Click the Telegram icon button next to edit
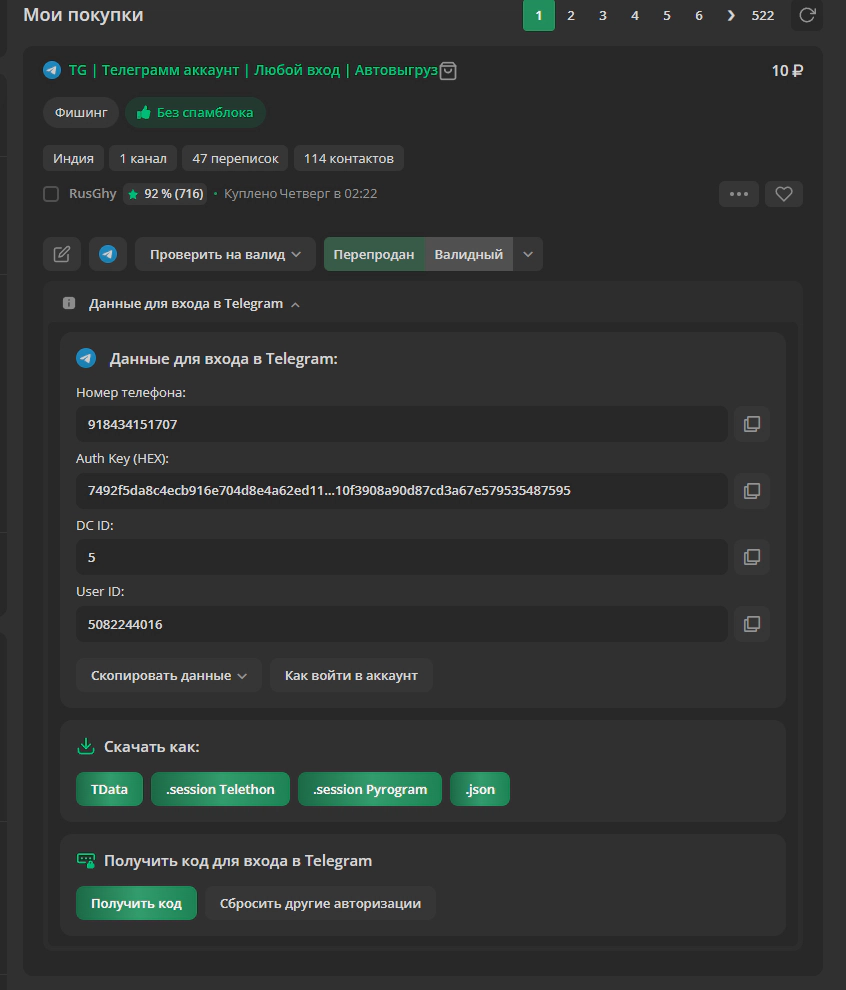The image size is (846, 990). [x=108, y=254]
